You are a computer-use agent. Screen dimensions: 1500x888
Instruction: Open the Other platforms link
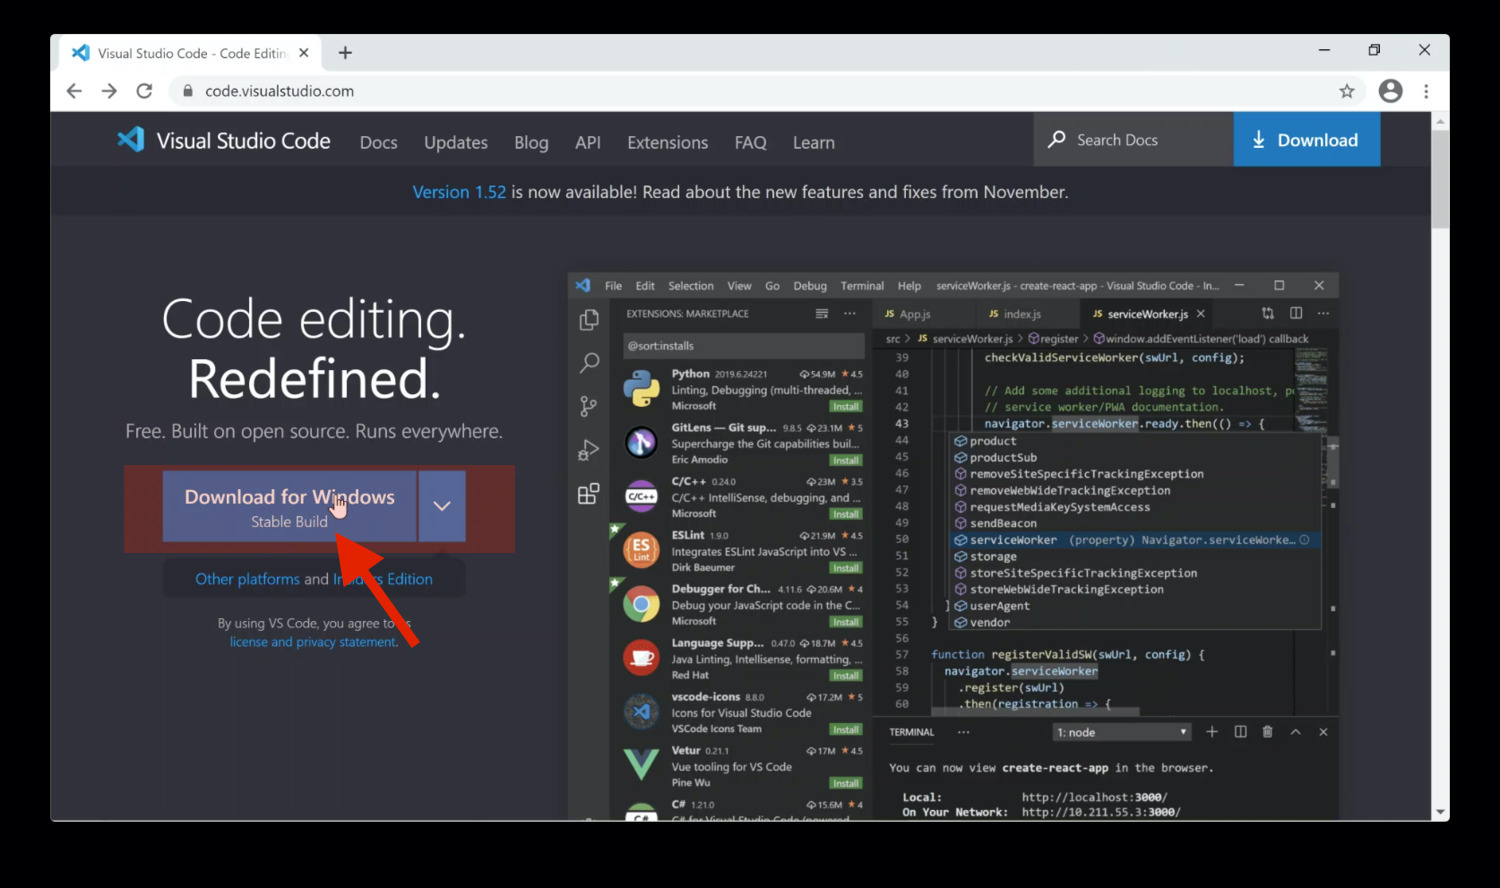248,579
